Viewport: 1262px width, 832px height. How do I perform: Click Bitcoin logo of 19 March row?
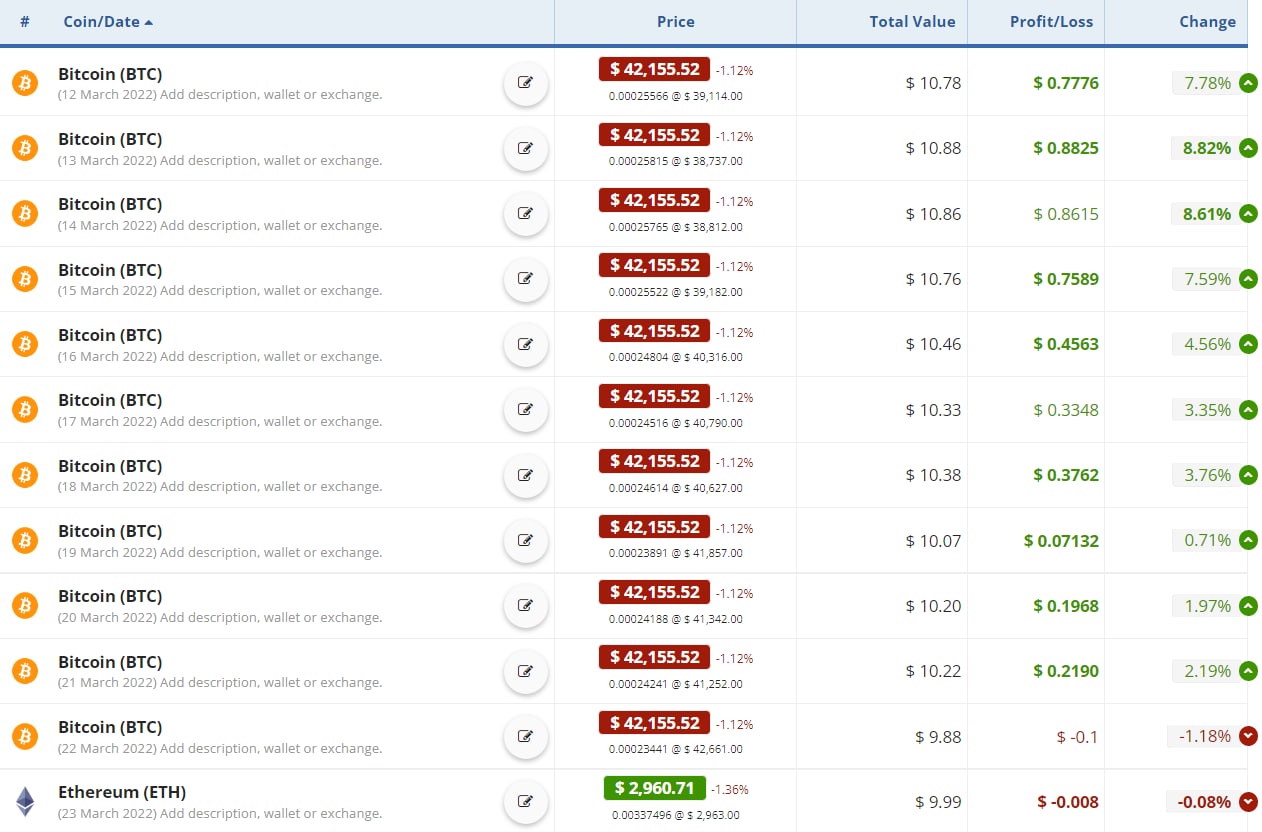pos(25,540)
